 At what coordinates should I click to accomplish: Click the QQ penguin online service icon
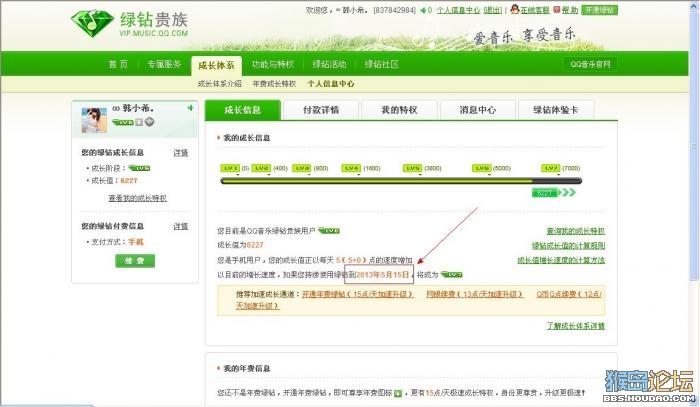[x=515, y=9]
